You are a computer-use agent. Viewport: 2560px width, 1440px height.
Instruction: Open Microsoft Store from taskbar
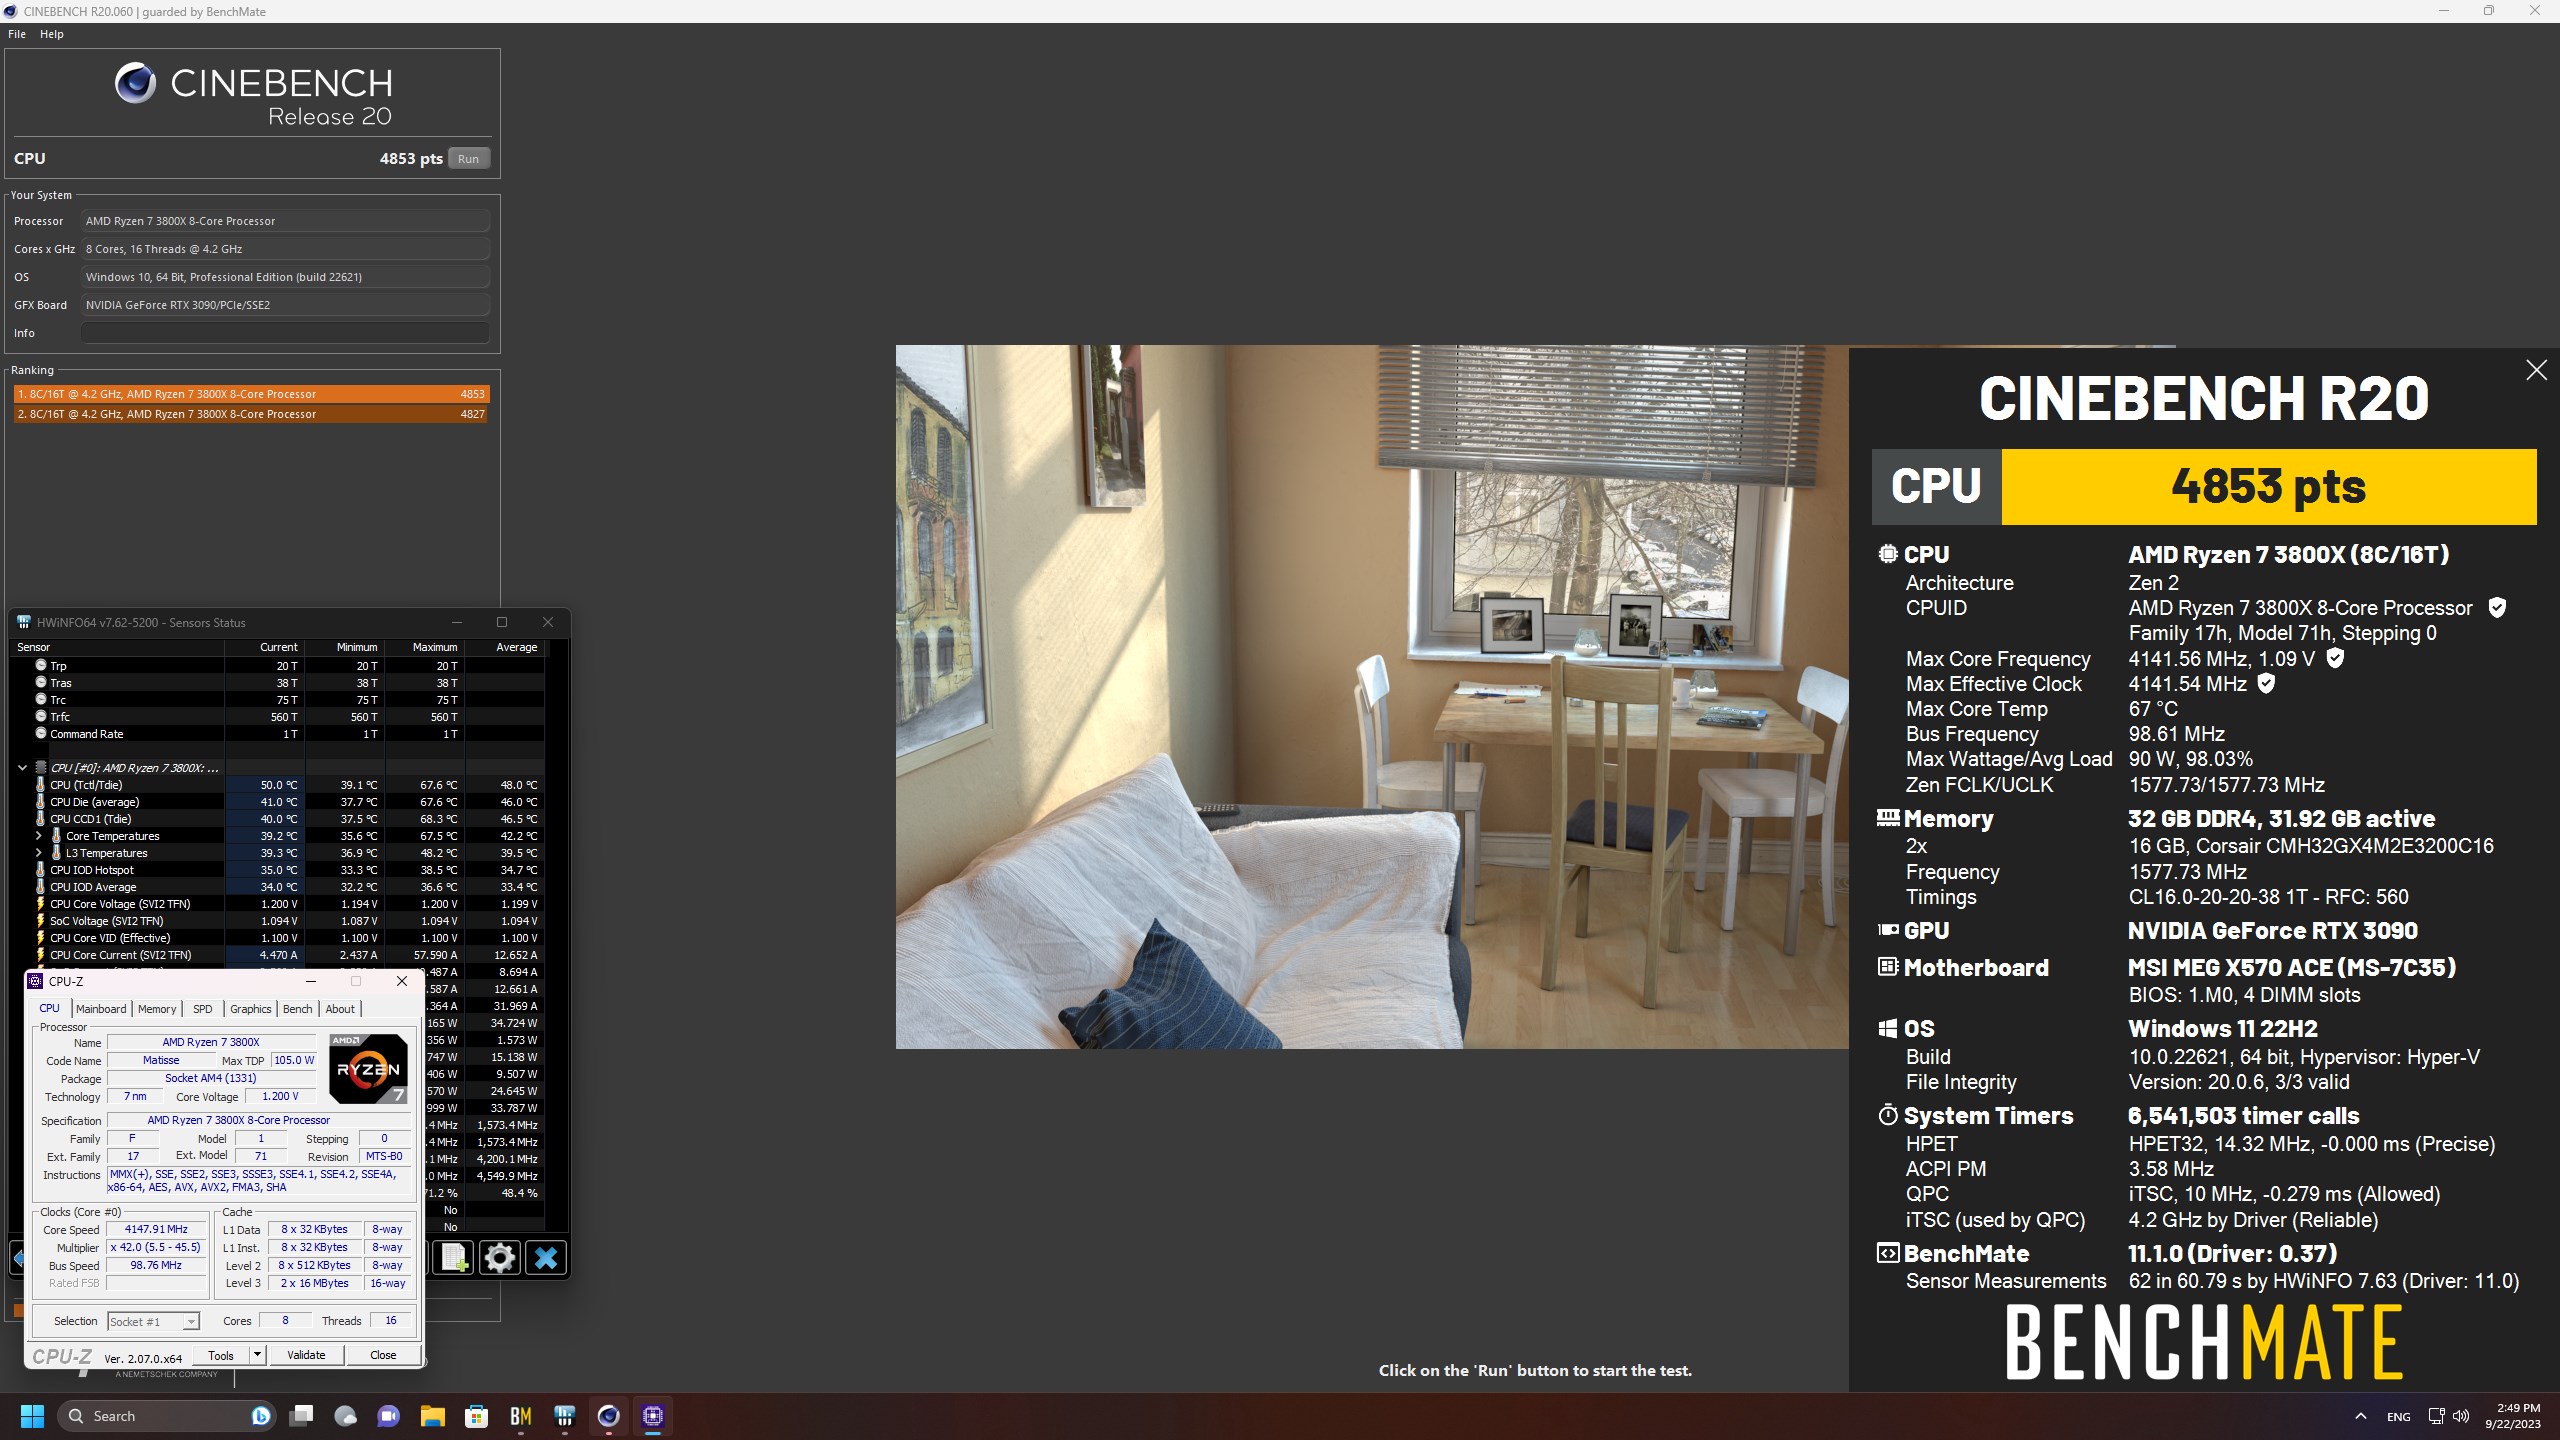coord(476,1416)
